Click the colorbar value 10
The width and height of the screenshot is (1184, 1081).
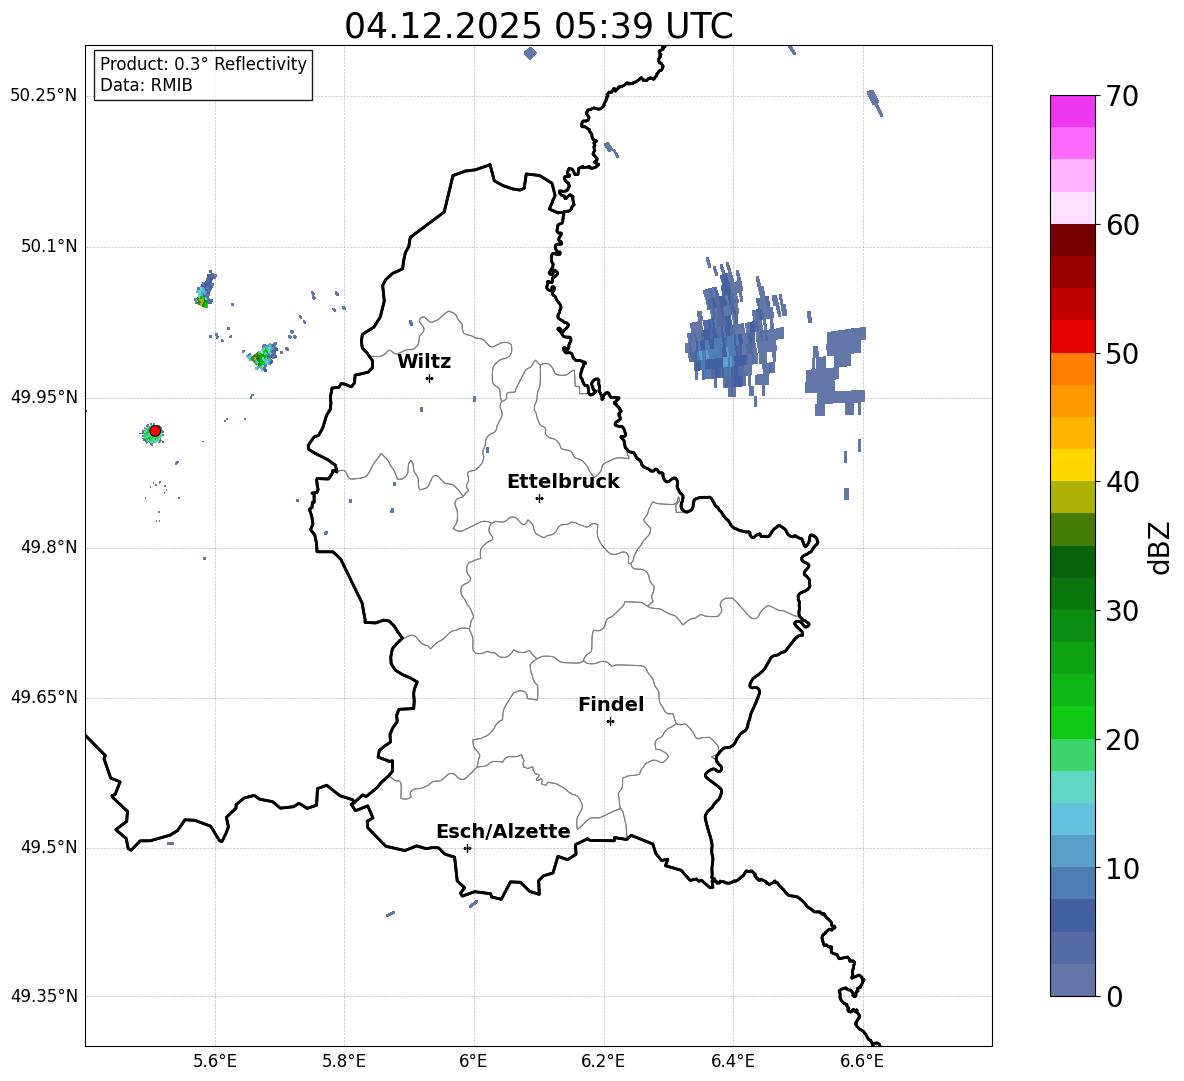(x=1122, y=868)
